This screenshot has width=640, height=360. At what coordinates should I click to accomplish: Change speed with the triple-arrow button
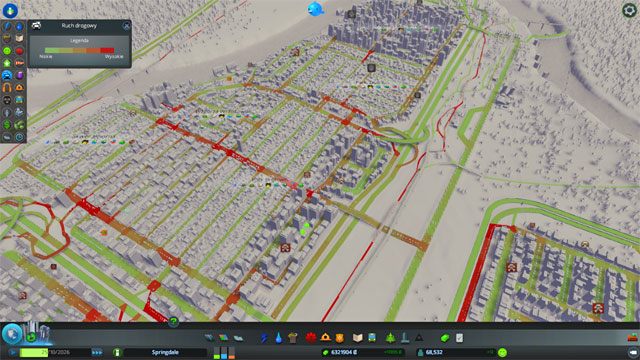(x=97, y=352)
